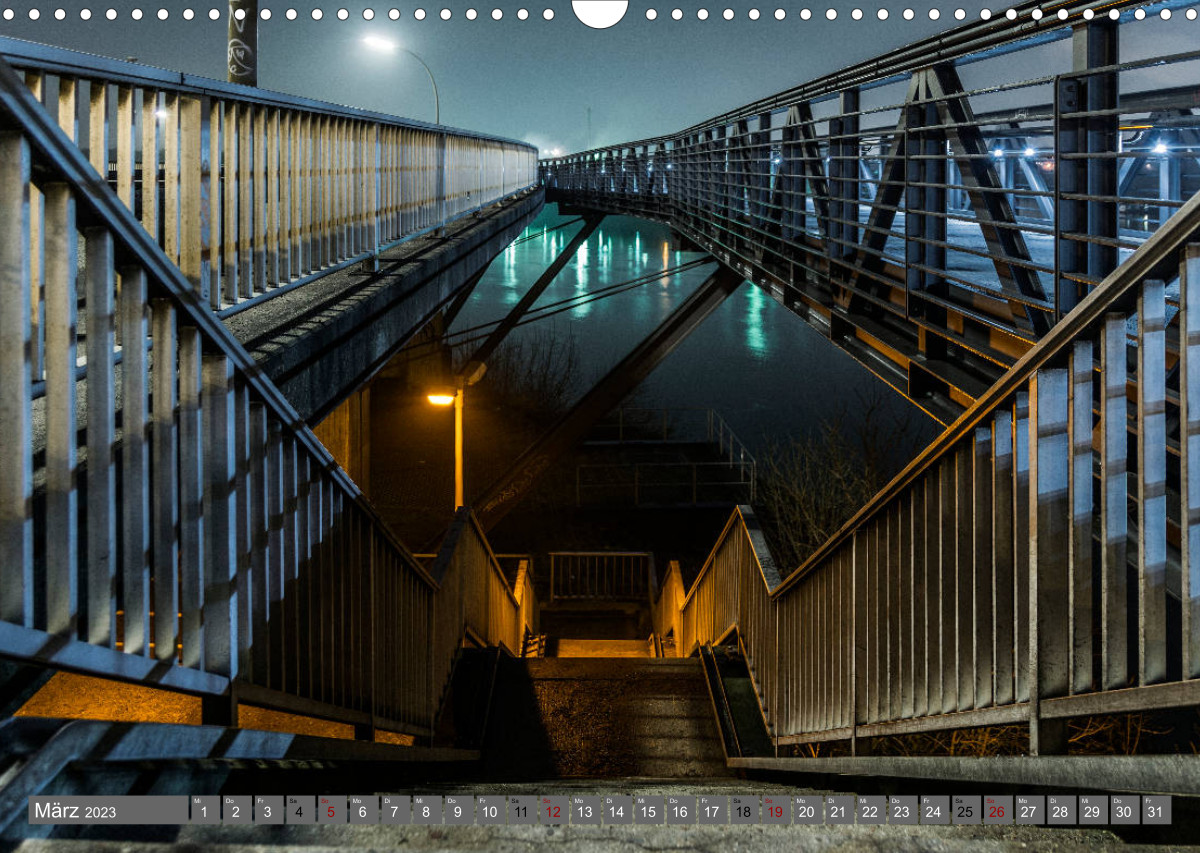This screenshot has height=853, width=1200.
Task: Select the red Sunday 5 date
Action: [332, 811]
